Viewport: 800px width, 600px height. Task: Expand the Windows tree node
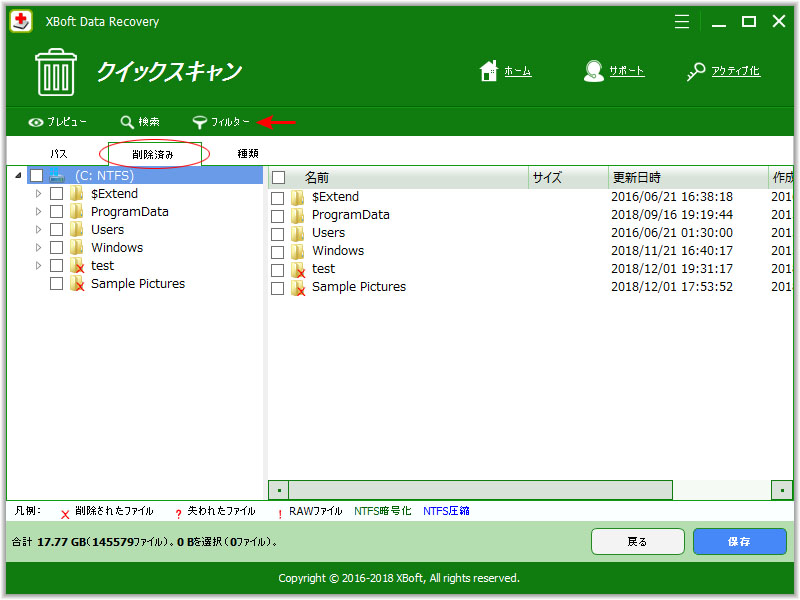point(38,247)
